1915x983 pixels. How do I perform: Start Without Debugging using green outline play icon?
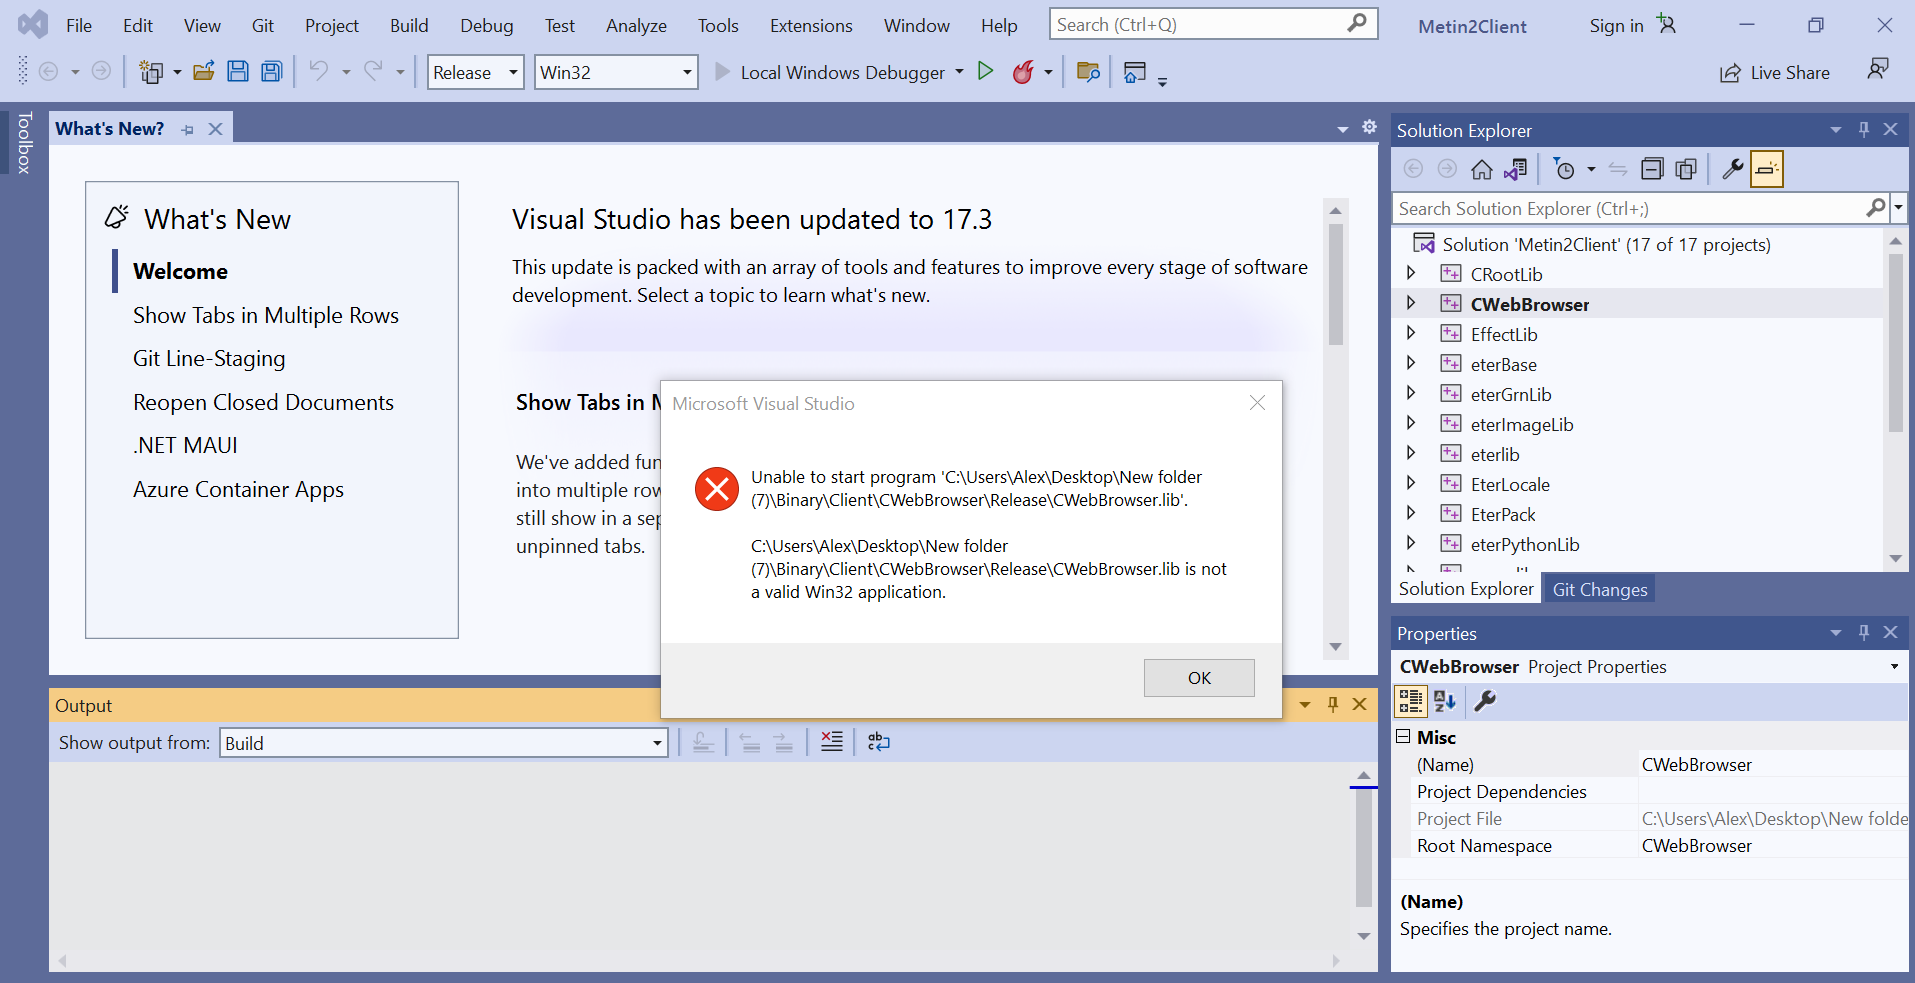(985, 71)
